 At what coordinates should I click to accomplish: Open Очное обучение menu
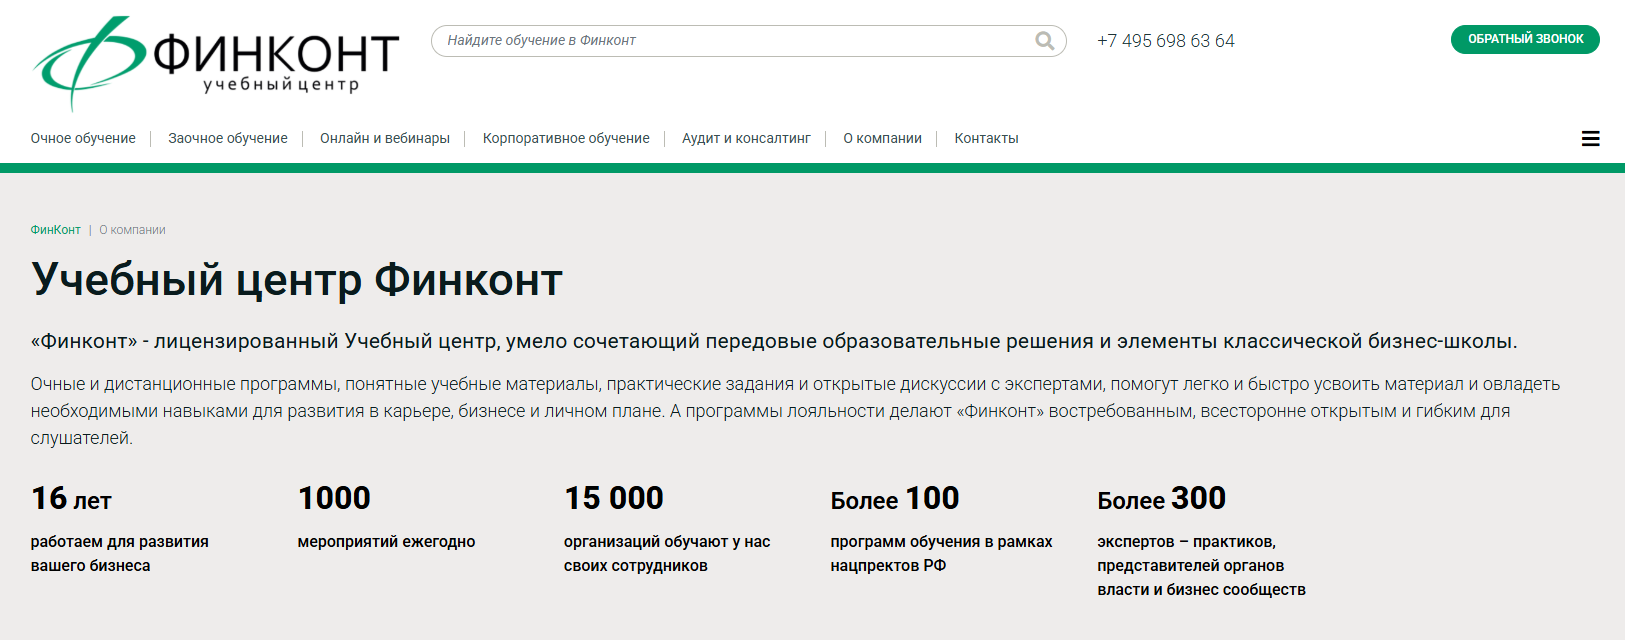point(83,138)
